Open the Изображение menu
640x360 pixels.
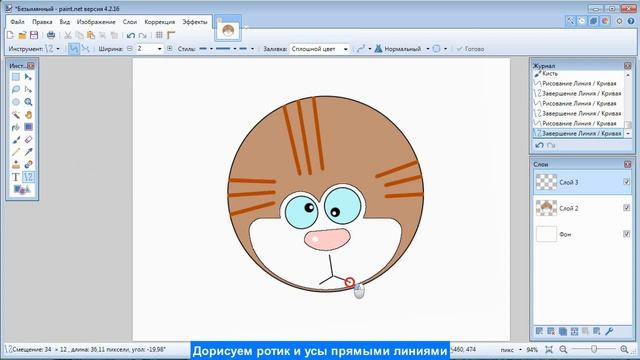96,22
